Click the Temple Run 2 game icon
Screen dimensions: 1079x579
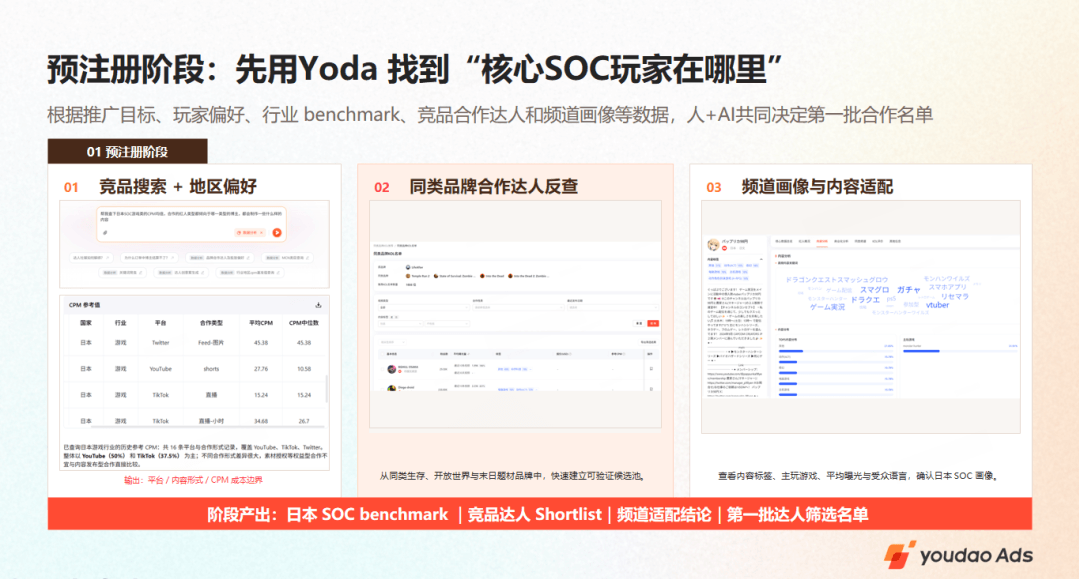click(408, 276)
